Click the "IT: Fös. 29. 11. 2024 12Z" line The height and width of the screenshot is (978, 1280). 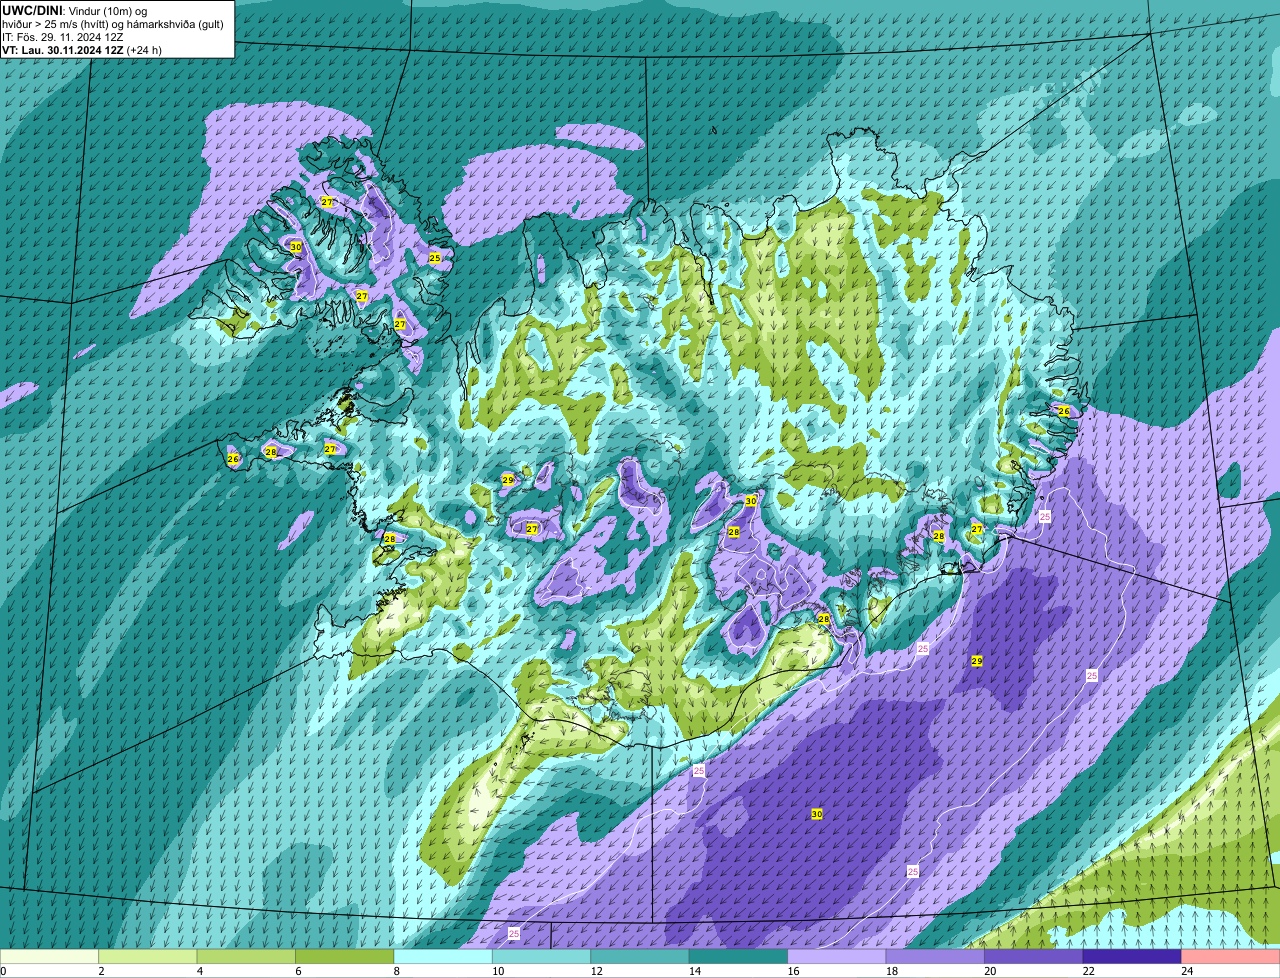click(x=63, y=36)
